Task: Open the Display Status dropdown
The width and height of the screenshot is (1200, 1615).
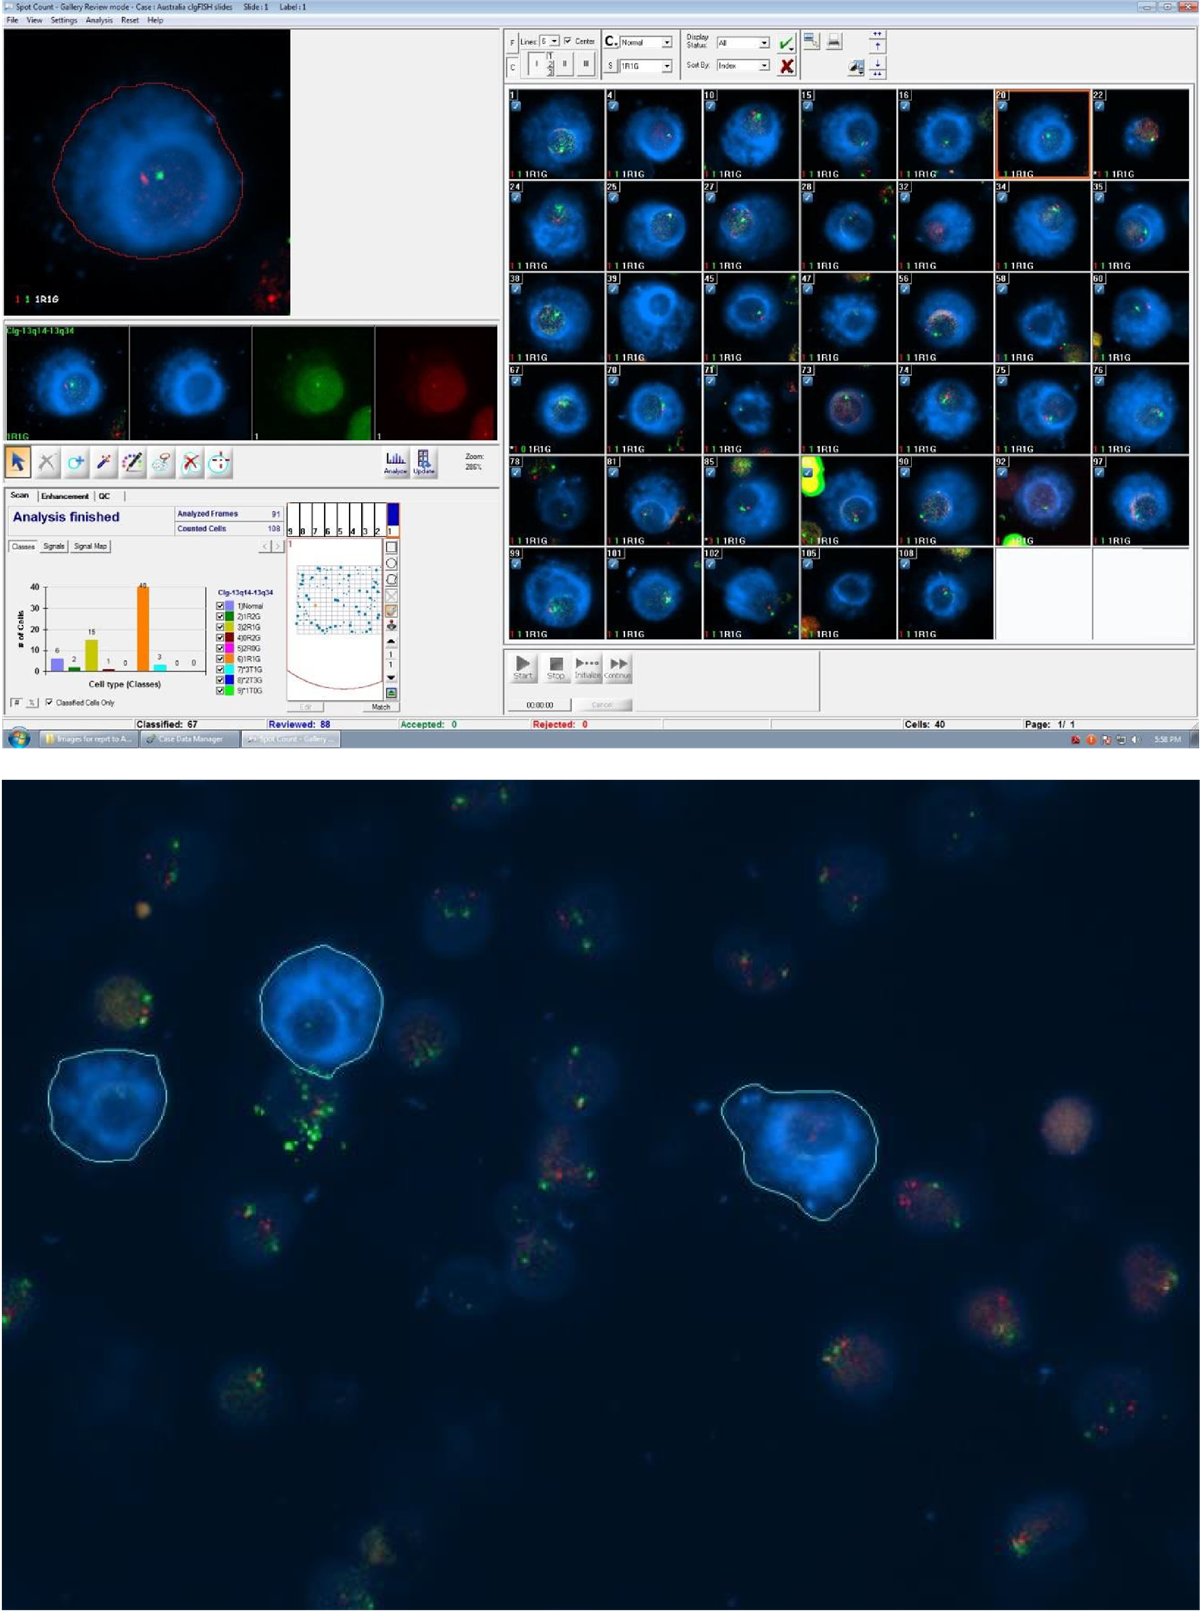Action: (764, 43)
